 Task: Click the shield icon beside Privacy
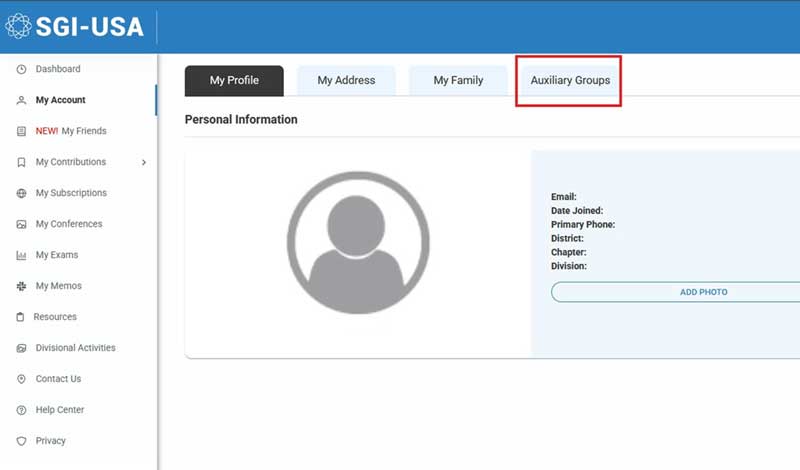(x=21, y=441)
